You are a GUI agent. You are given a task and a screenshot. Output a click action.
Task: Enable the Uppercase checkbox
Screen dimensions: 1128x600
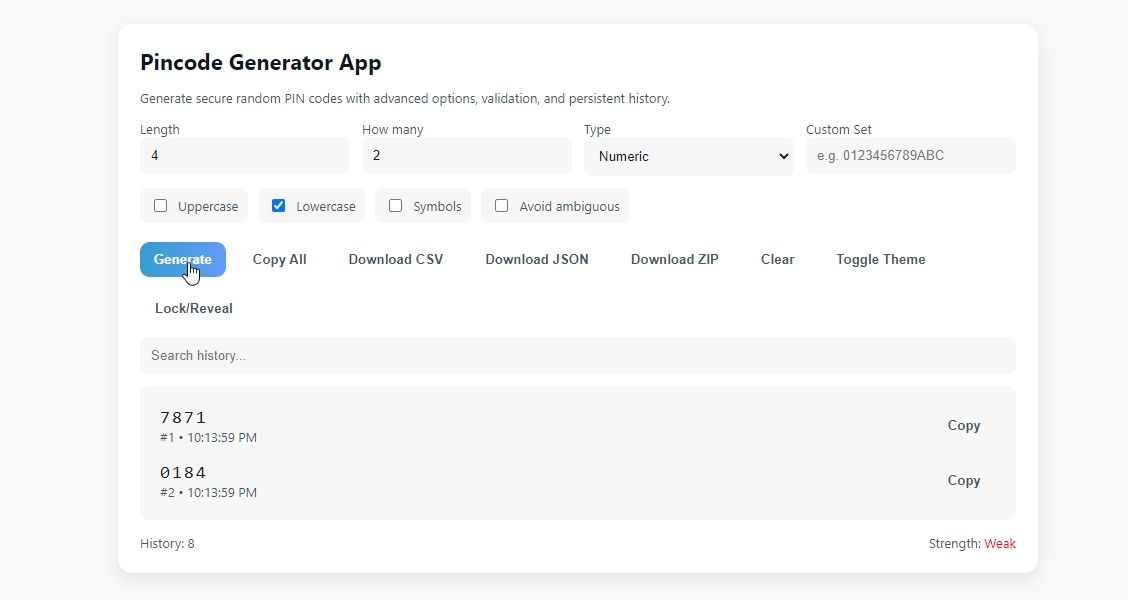pos(161,206)
